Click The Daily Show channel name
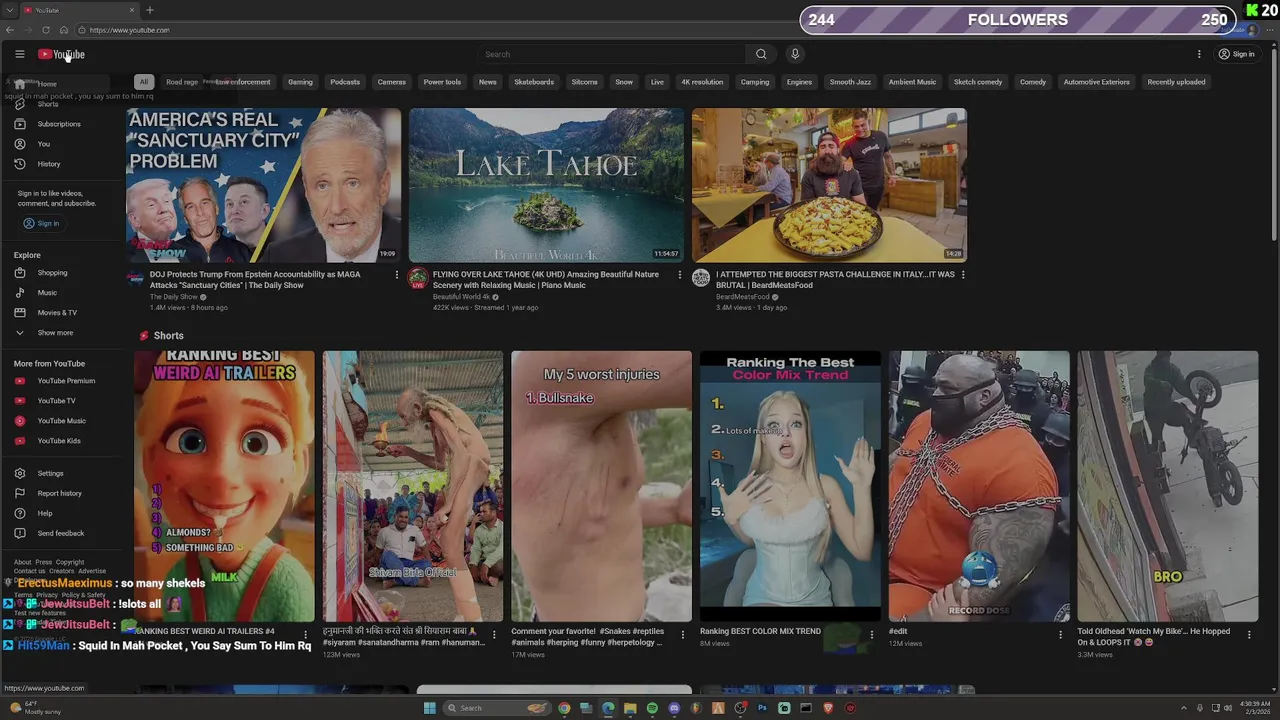The height and width of the screenshot is (720, 1280). click(174, 297)
